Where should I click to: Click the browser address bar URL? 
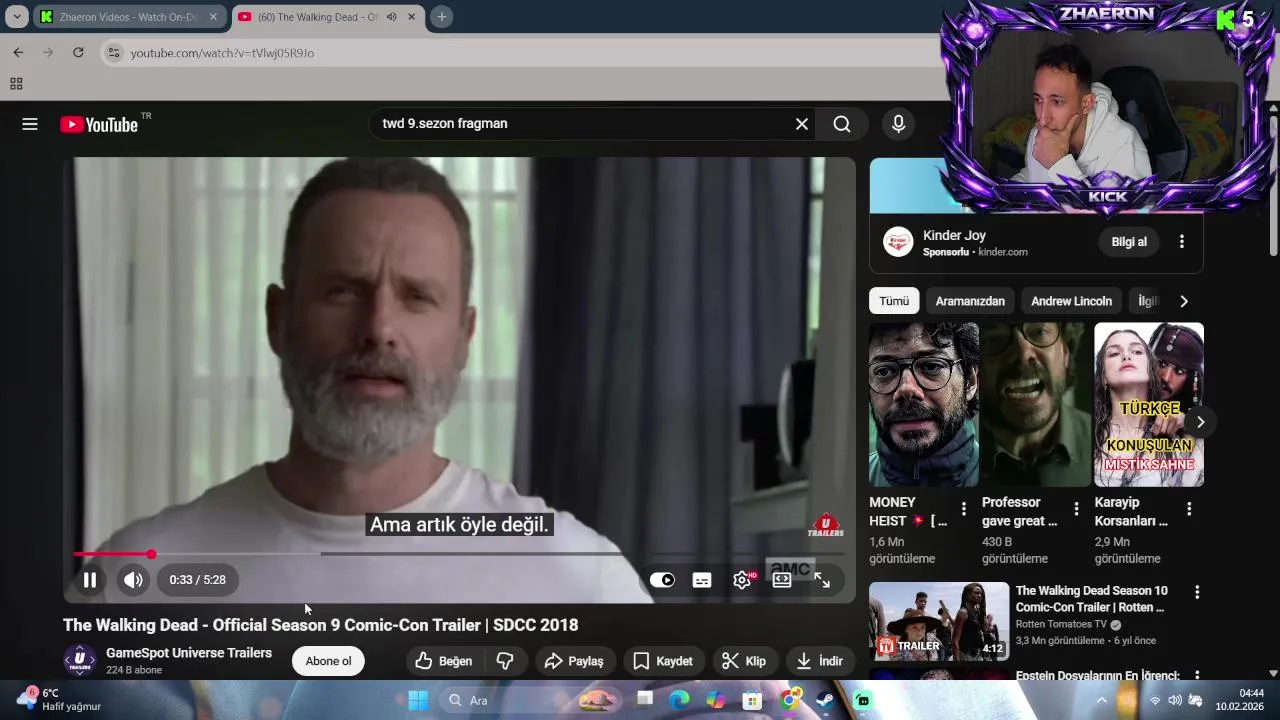(x=222, y=53)
